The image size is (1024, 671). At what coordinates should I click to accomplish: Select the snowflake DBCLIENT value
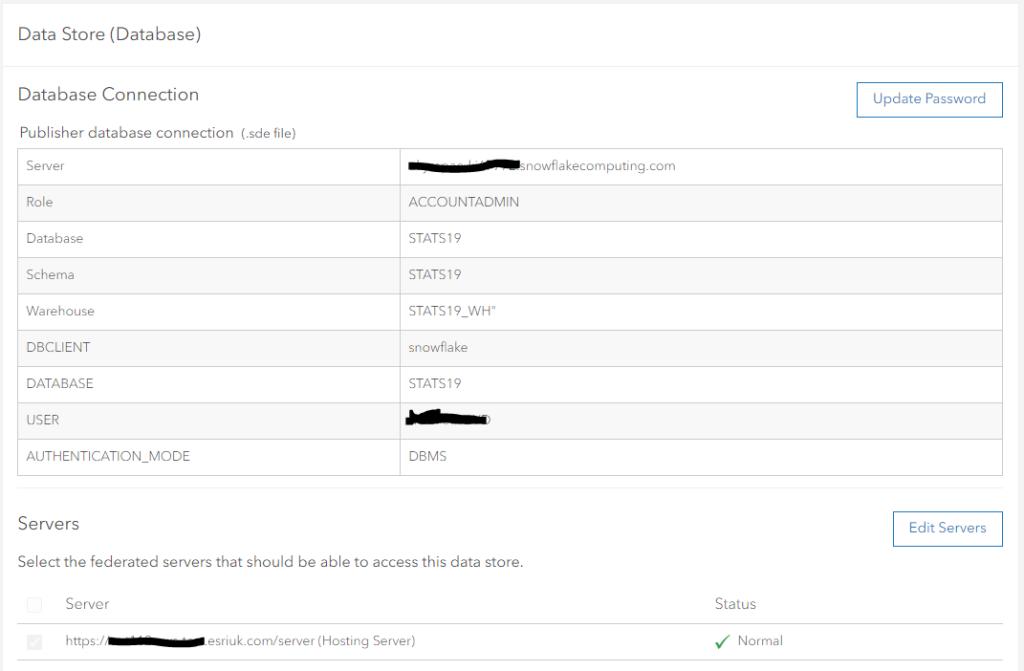point(438,347)
